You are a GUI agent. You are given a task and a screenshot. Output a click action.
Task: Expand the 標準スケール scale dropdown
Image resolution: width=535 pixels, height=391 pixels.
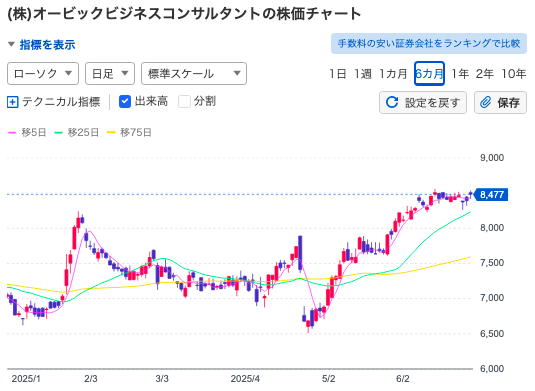(194, 73)
